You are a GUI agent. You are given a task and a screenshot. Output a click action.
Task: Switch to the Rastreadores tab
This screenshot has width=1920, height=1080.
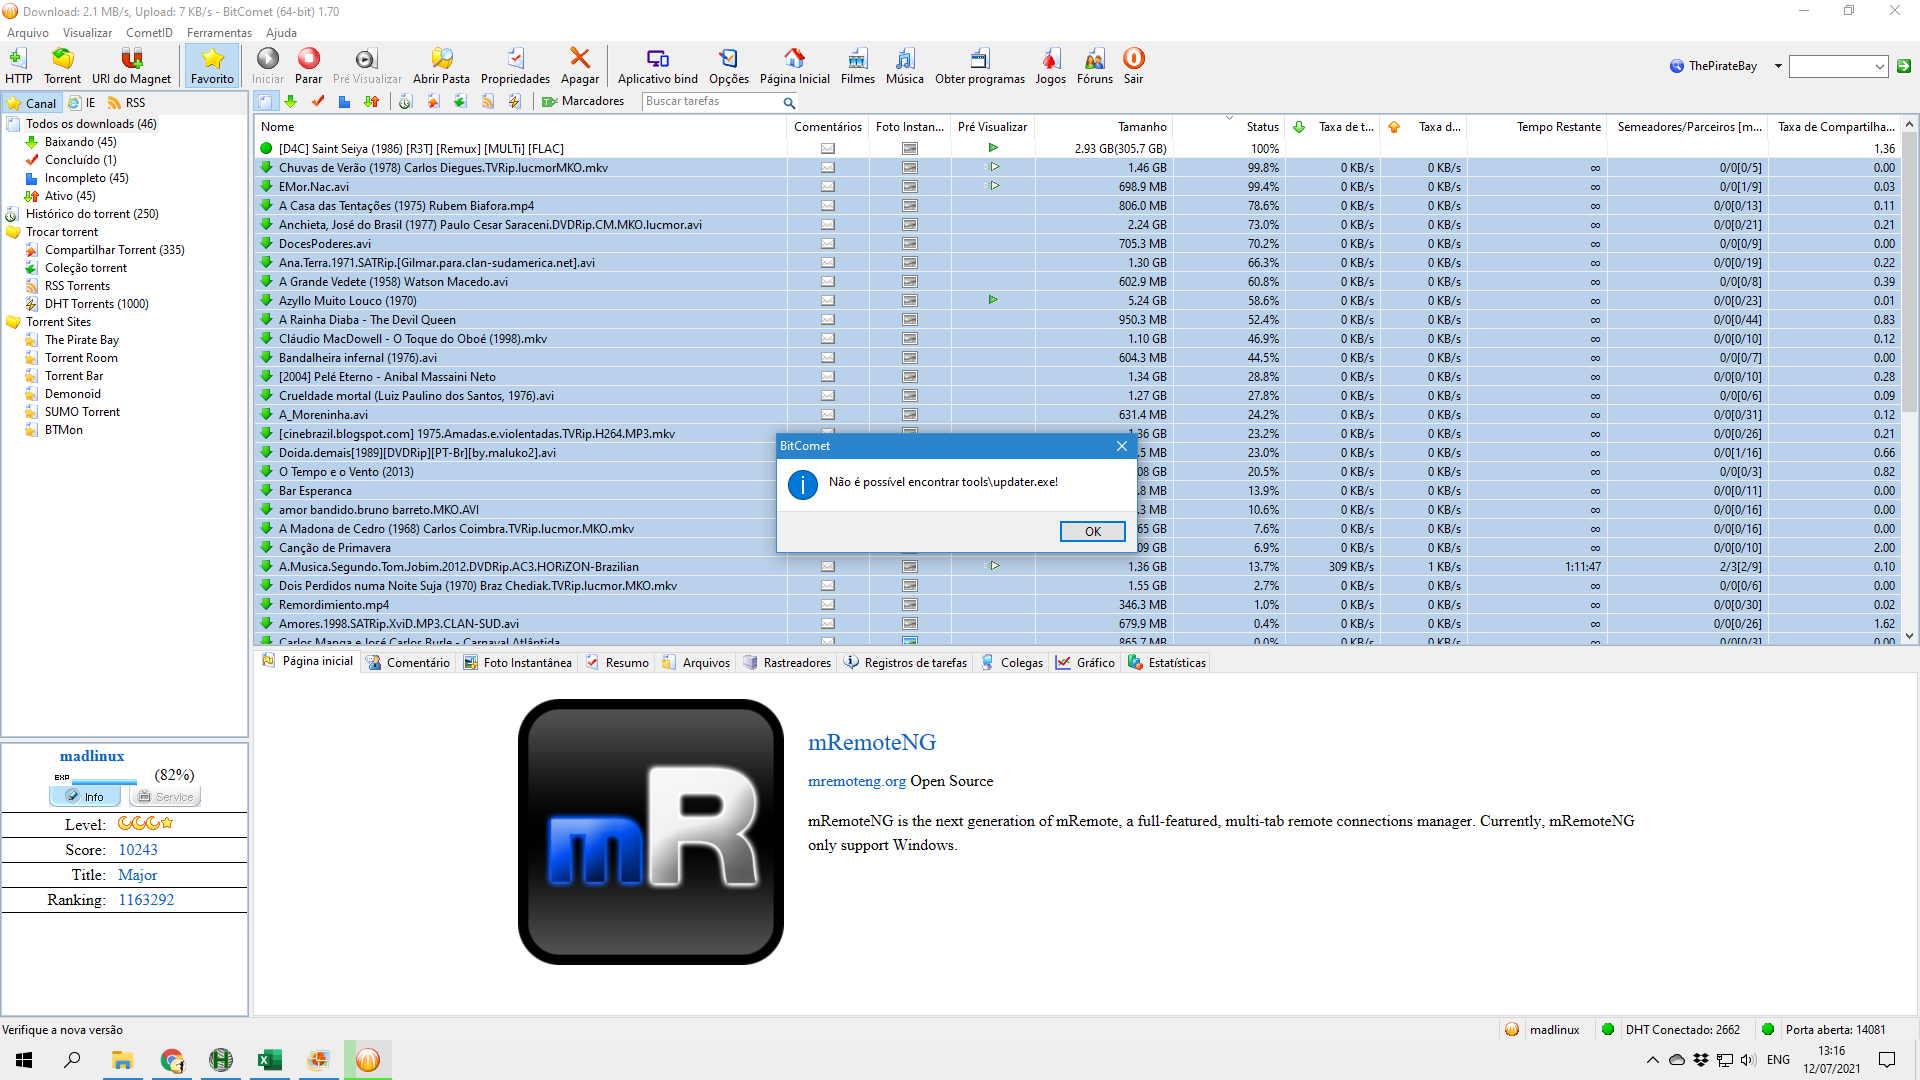point(796,663)
